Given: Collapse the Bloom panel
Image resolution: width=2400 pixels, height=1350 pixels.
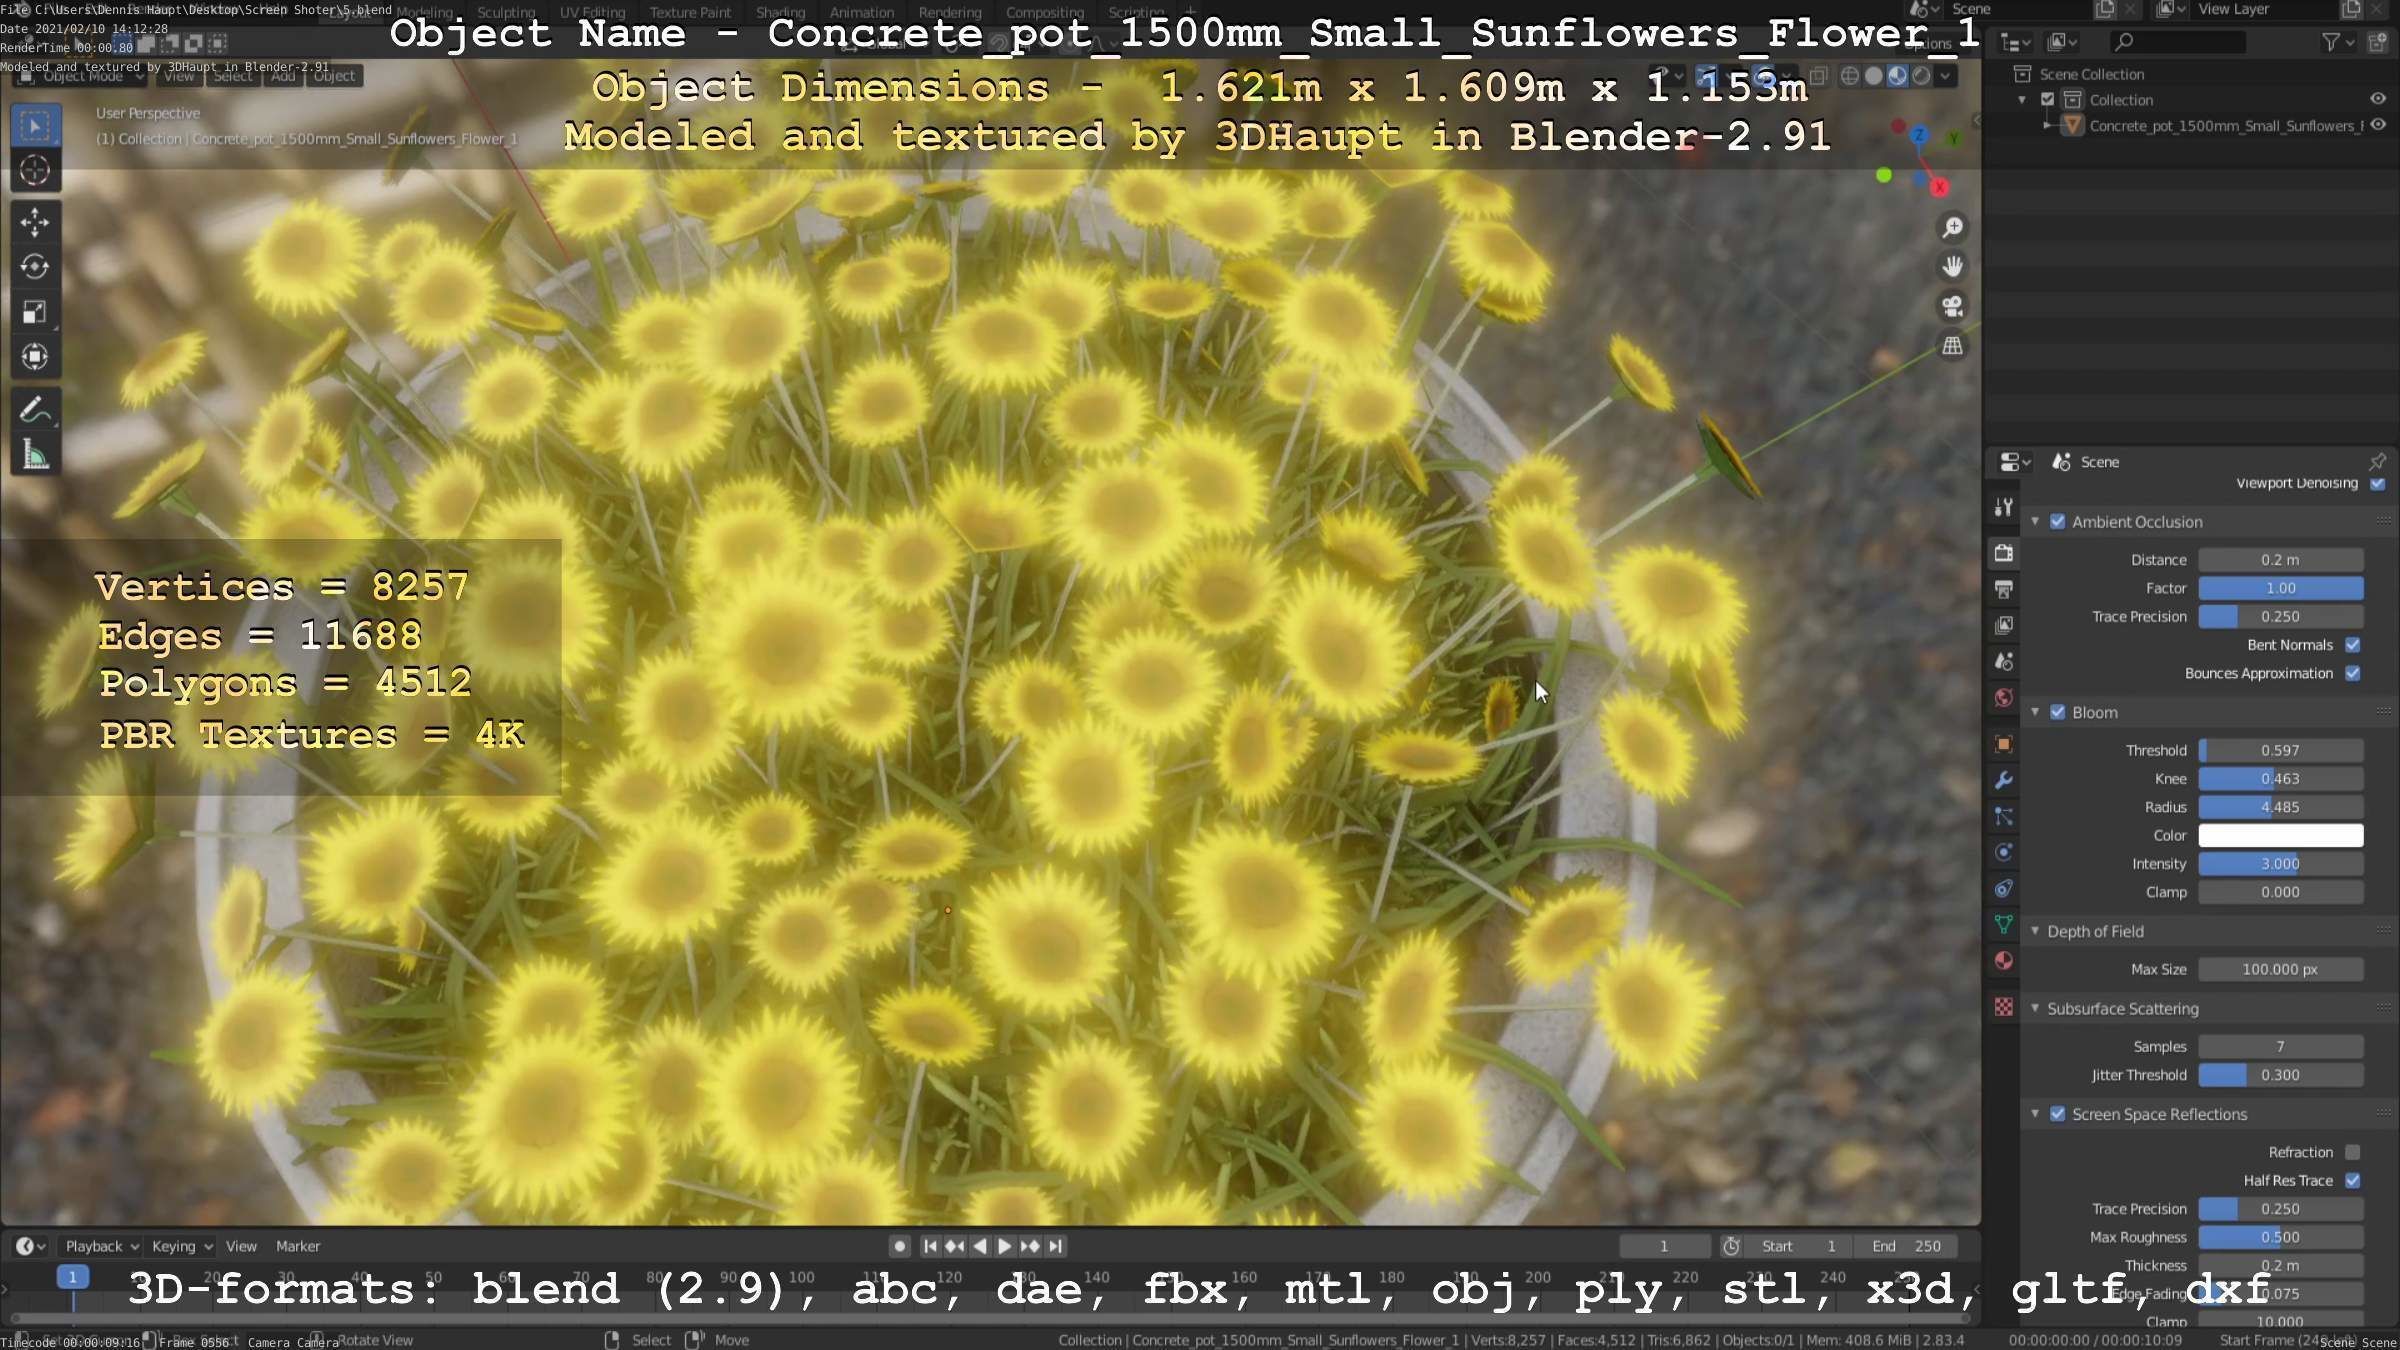Looking at the screenshot, I should click(2035, 713).
